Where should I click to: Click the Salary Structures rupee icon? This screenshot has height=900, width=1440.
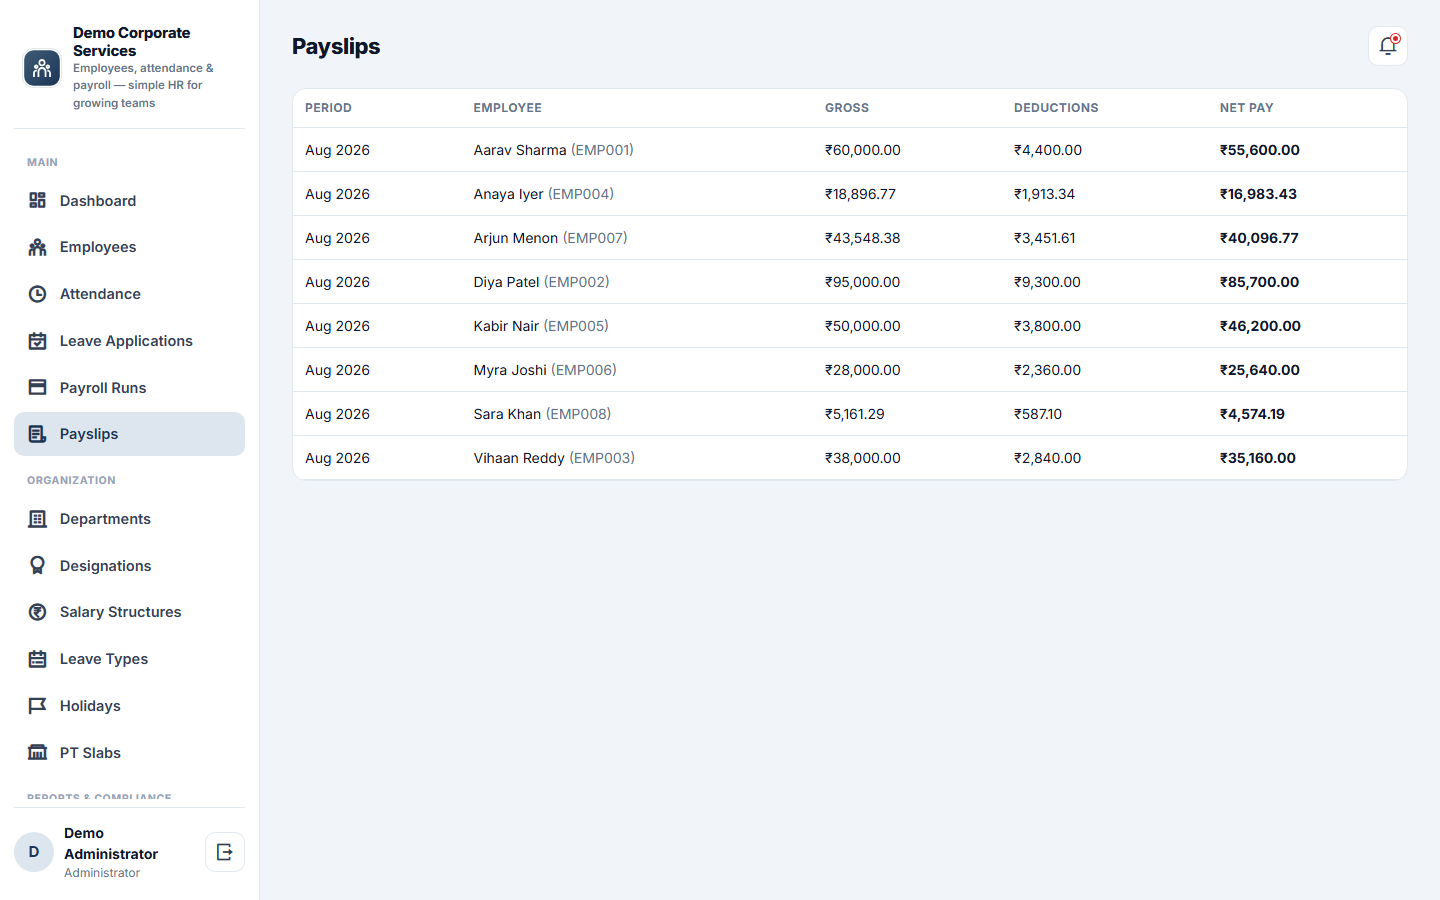pos(38,612)
